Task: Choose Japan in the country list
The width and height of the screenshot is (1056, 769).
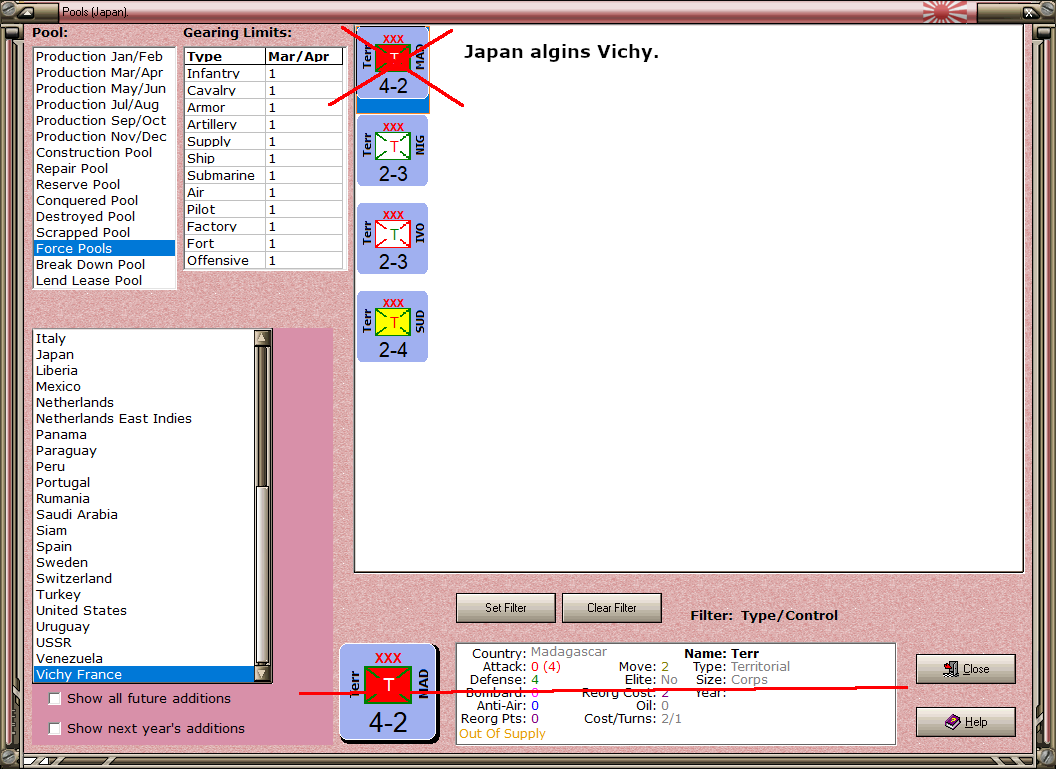Action: 144,355
